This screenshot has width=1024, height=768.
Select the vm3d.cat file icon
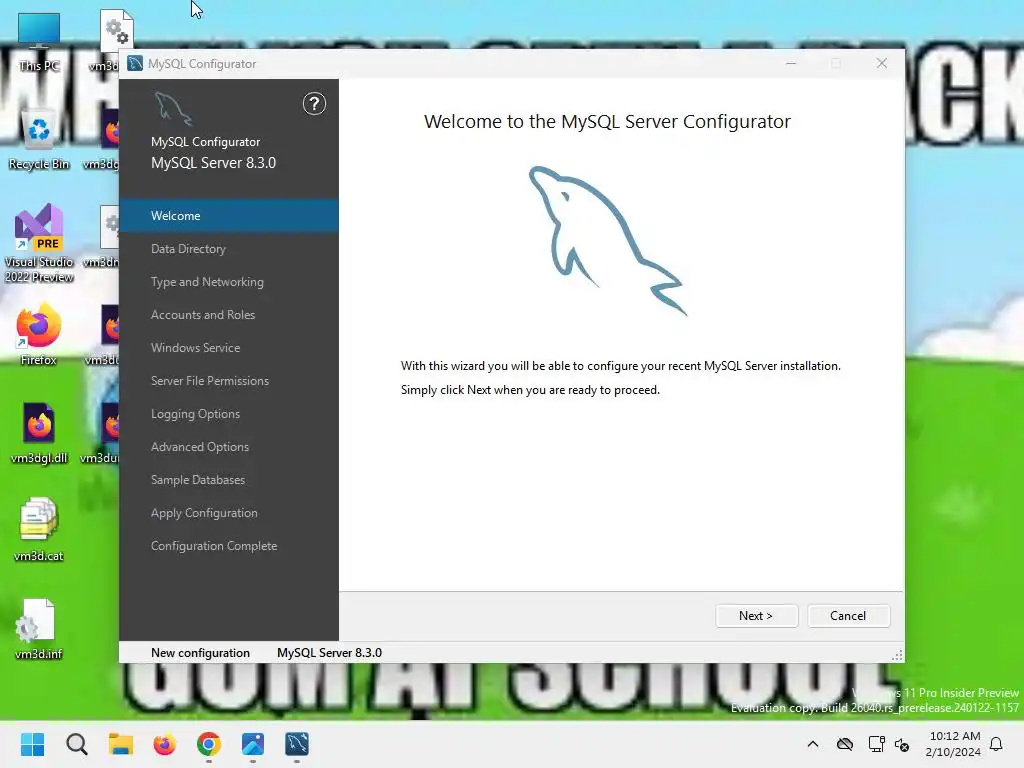click(39, 530)
